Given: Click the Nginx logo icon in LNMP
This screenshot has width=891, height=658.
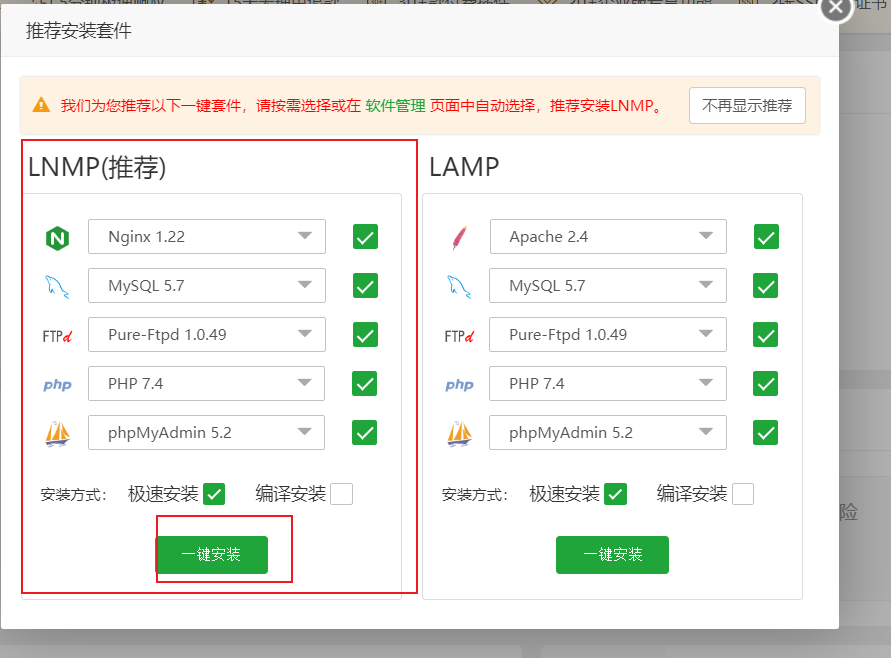Looking at the screenshot, I should click(x=57, y=238).
